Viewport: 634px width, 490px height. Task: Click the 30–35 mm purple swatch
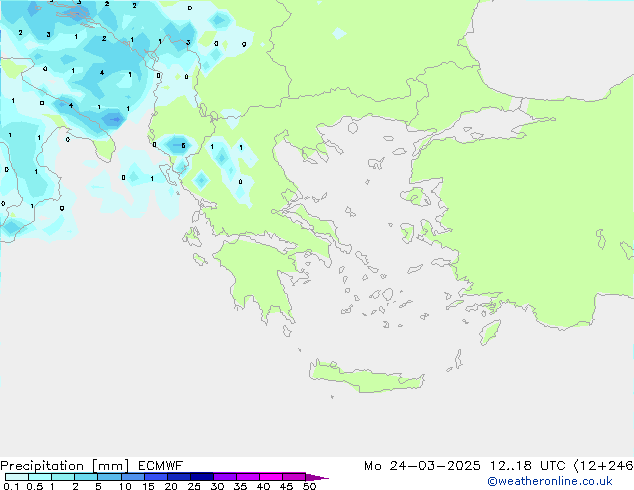point(225,477)
